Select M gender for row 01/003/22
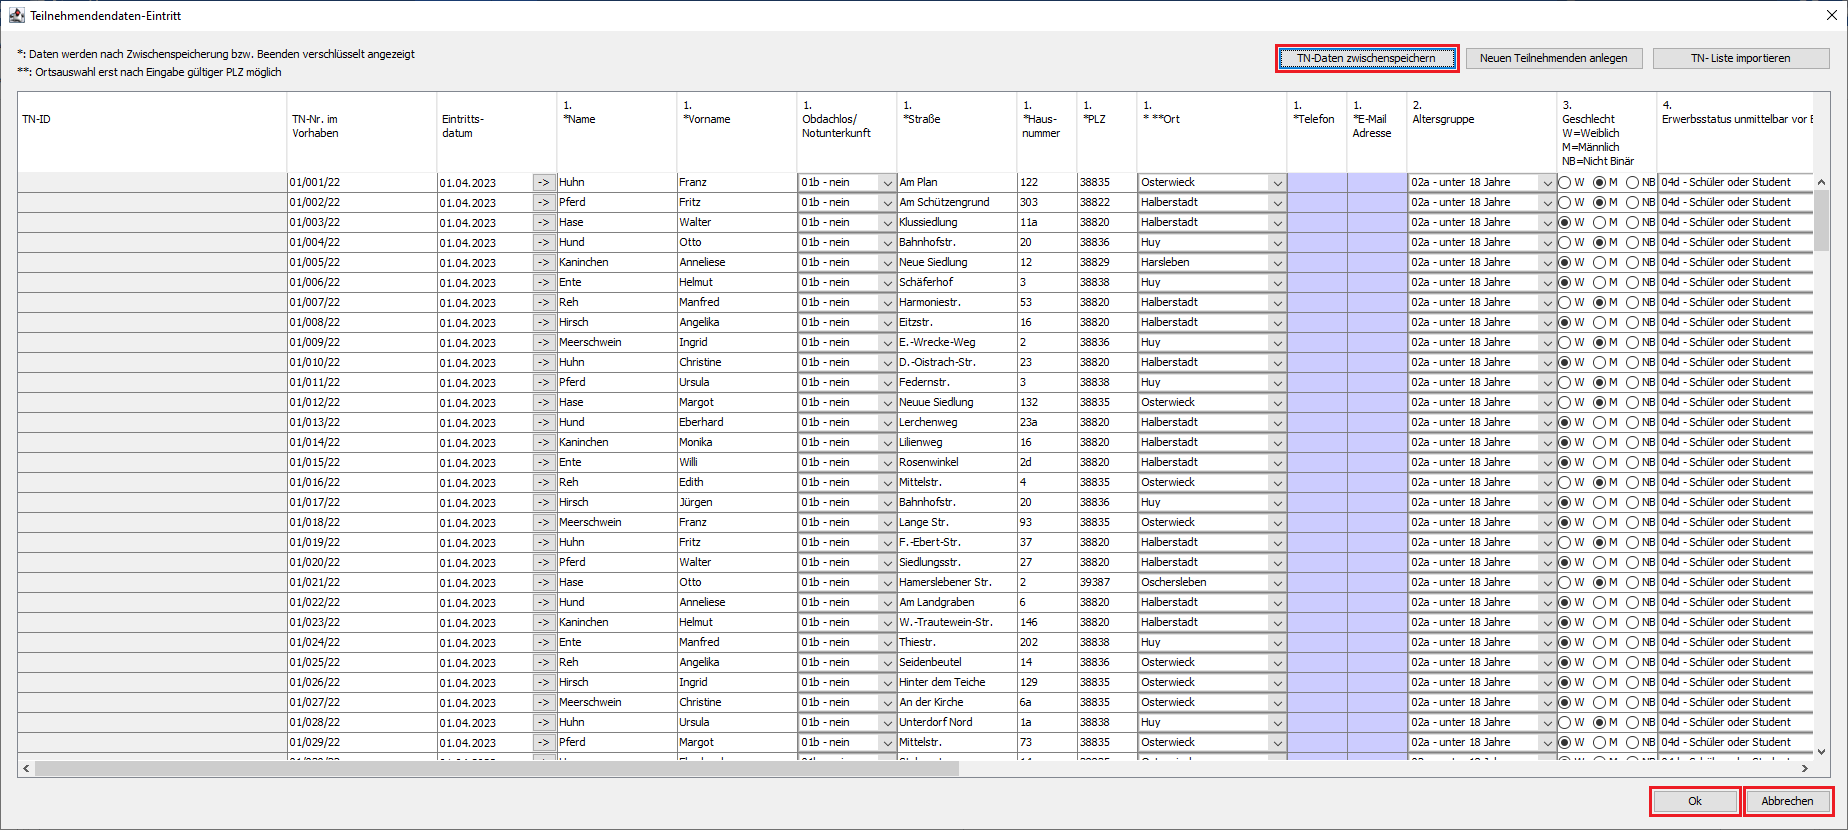The width and height of the screenshot is (1848, 830). pyautogui.click(x=1599, y=222)
